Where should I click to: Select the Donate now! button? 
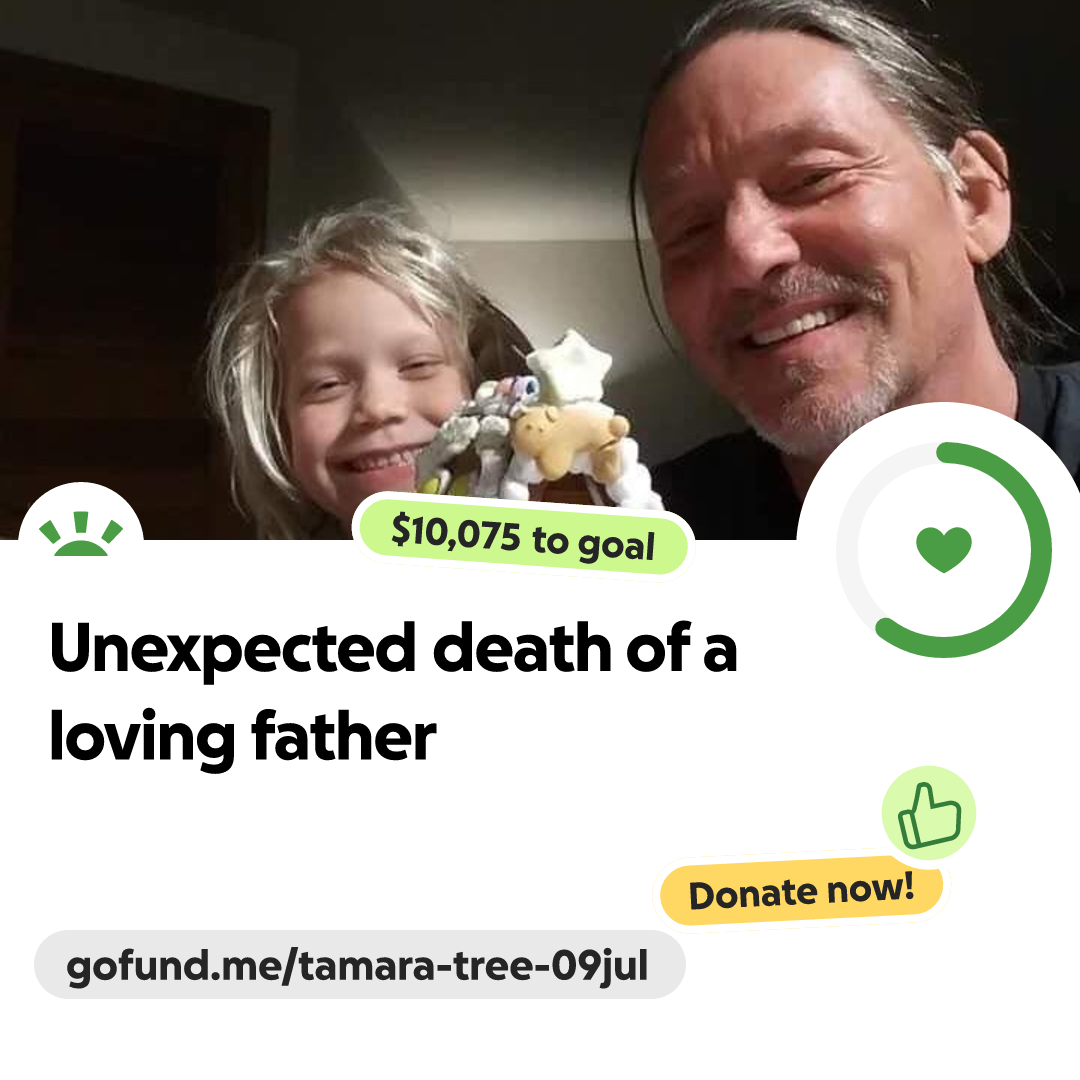point(801,891)
